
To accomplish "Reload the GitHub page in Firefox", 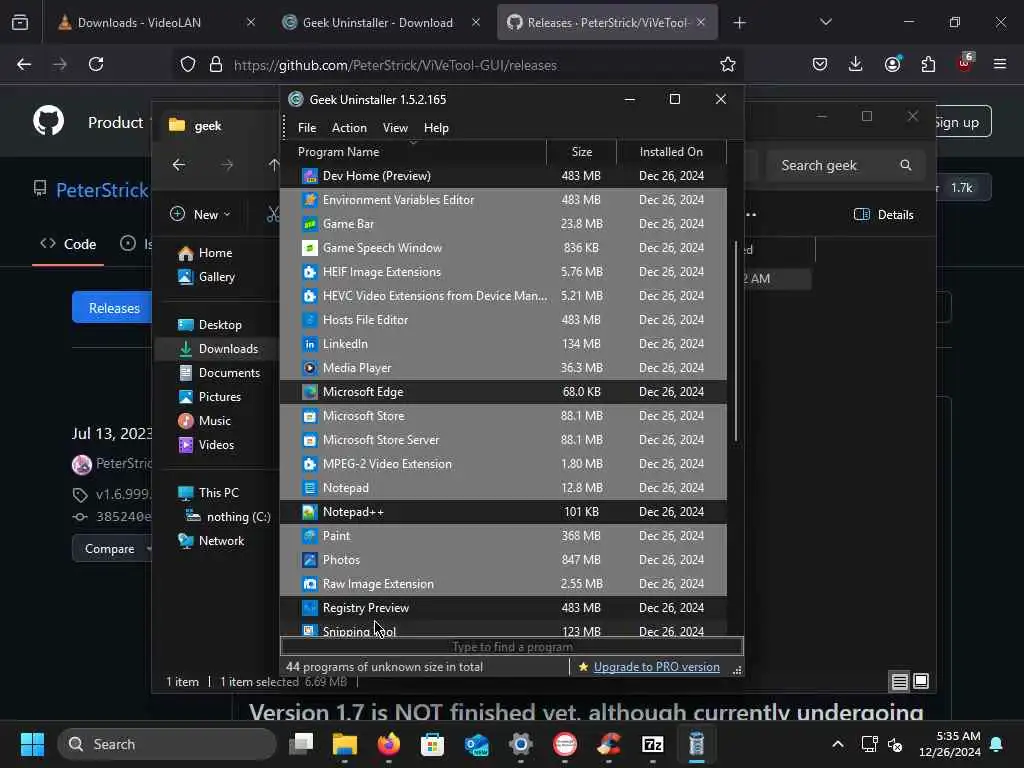I will click(96, 64).
